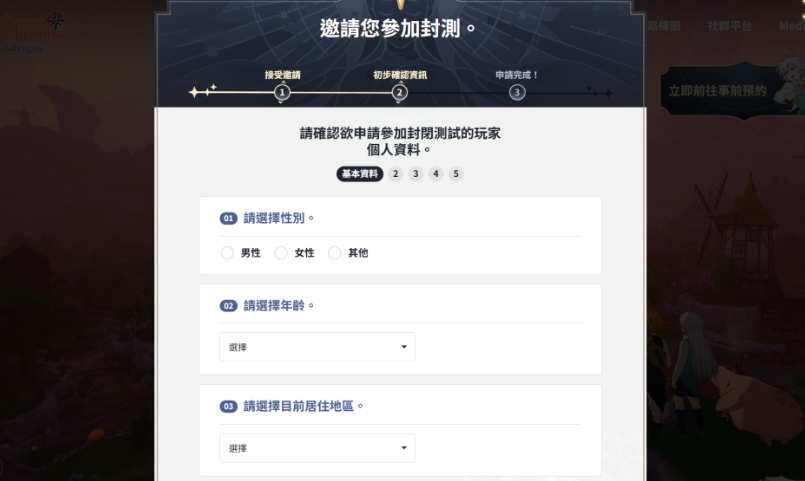Go to form page 5
The width and height of the screenshot is (805, 481).
456,174
